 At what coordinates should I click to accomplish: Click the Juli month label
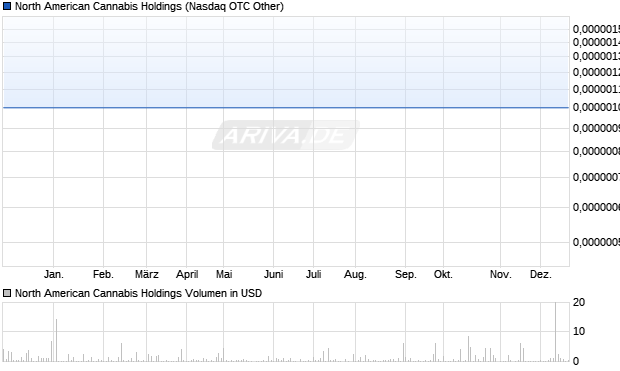[x=314, y=274]
